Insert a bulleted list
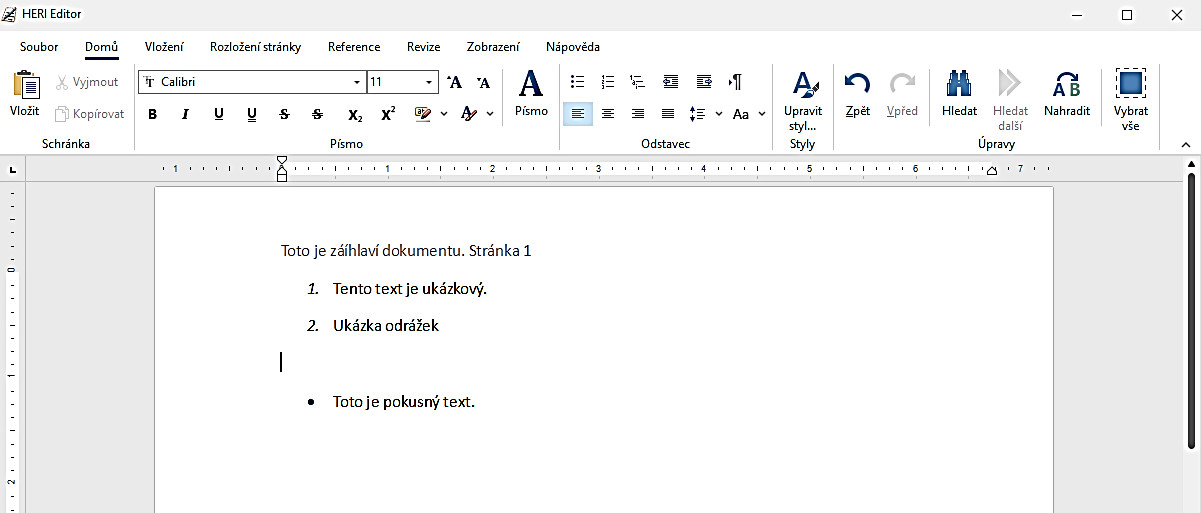This screenshot has width=1201, height=513. (577, 82)
